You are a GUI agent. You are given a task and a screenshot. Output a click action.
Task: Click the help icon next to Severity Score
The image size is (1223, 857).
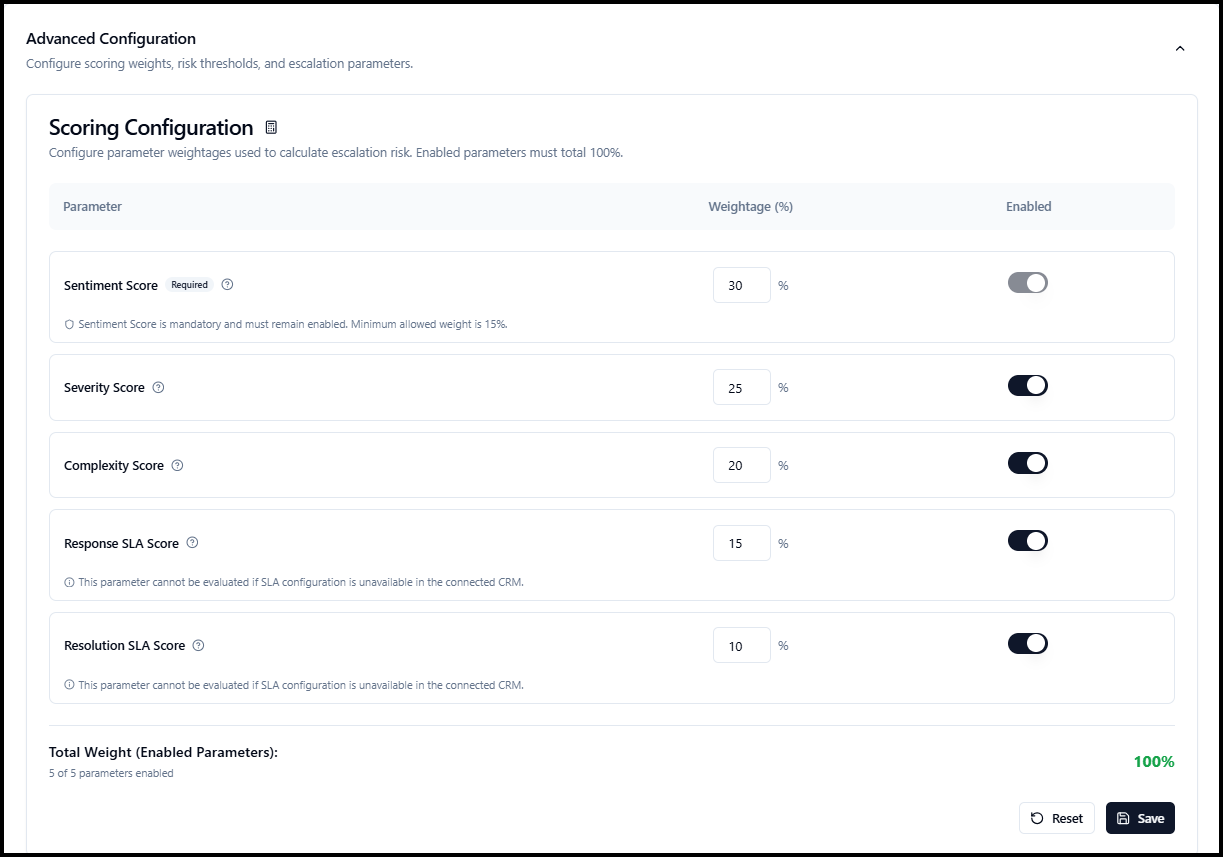click(x=158, y=387)
